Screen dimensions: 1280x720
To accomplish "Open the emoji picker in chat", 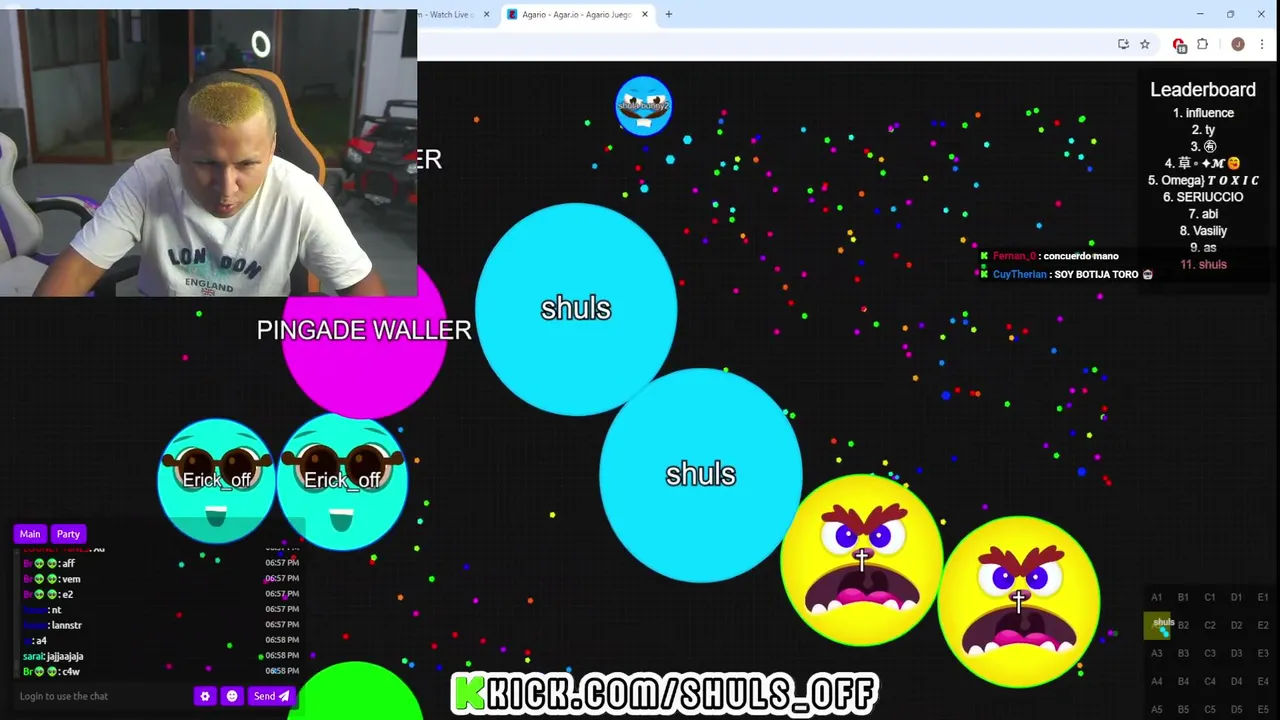I will [x=232, y=696].
